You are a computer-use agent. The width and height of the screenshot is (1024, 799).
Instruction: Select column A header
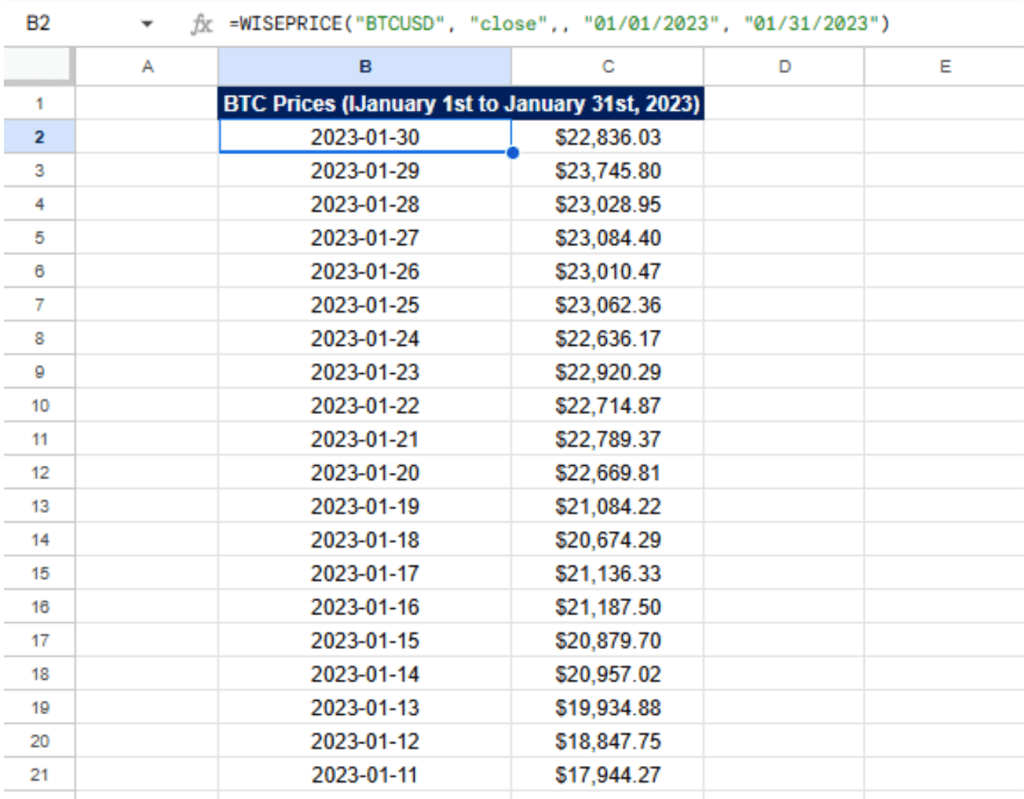click(x=147, y=67)
